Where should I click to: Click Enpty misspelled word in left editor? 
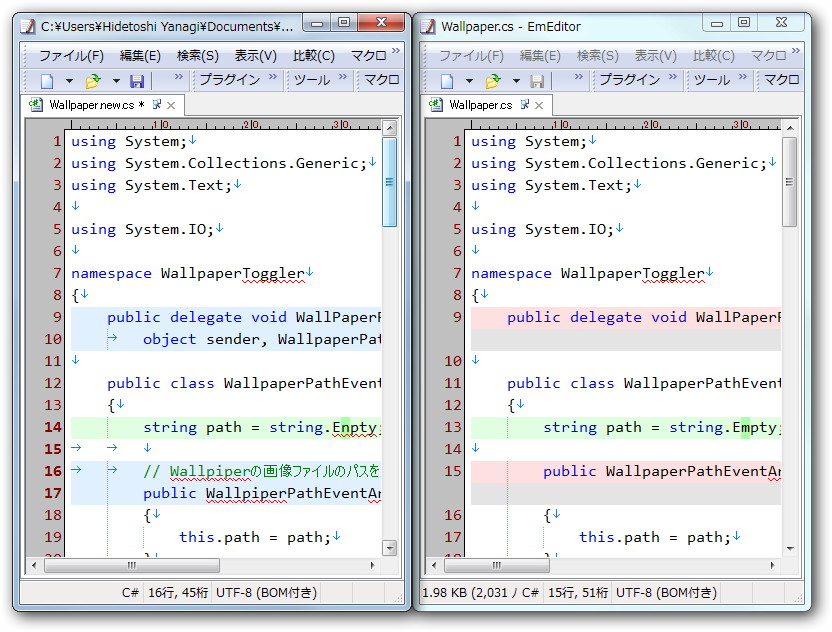pos(354,428)
